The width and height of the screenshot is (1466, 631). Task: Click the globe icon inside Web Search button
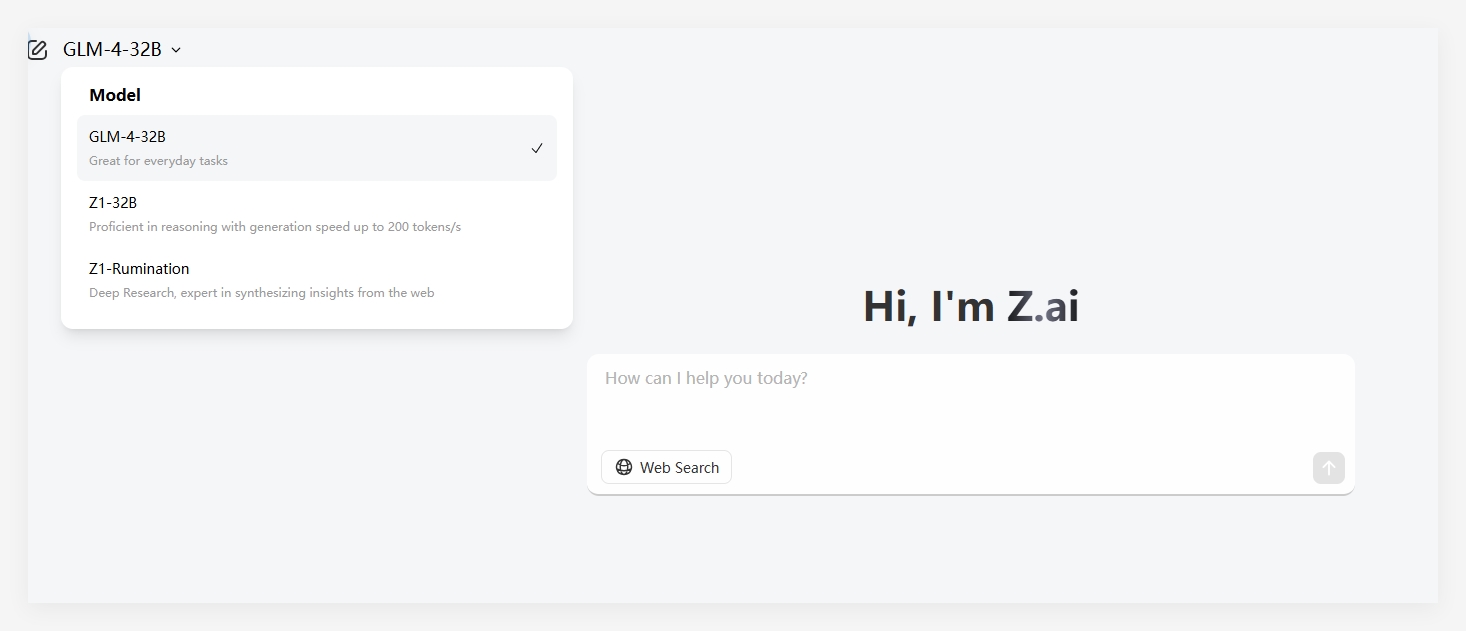(x=623, y=467)
